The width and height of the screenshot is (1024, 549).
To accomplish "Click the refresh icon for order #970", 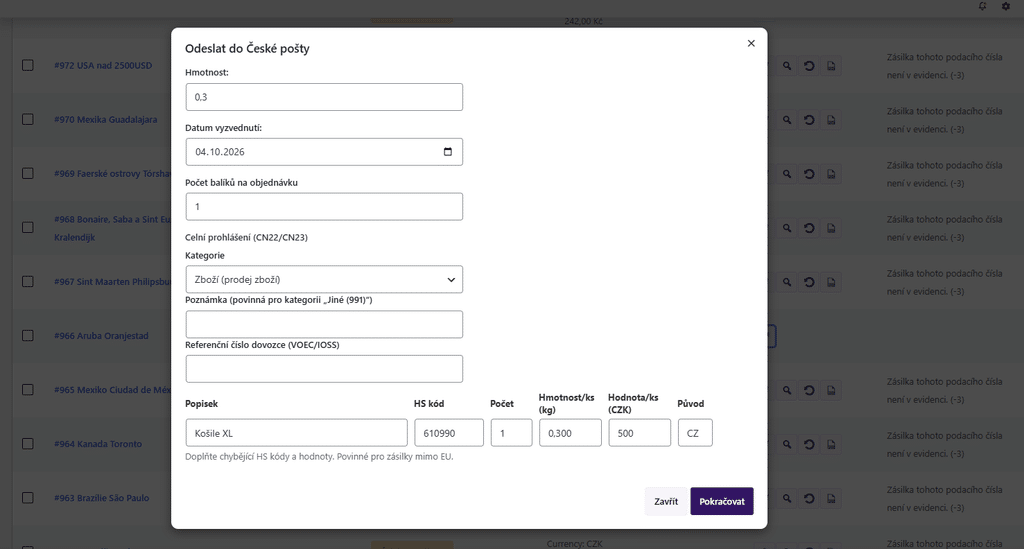I will tap(809, 120).
